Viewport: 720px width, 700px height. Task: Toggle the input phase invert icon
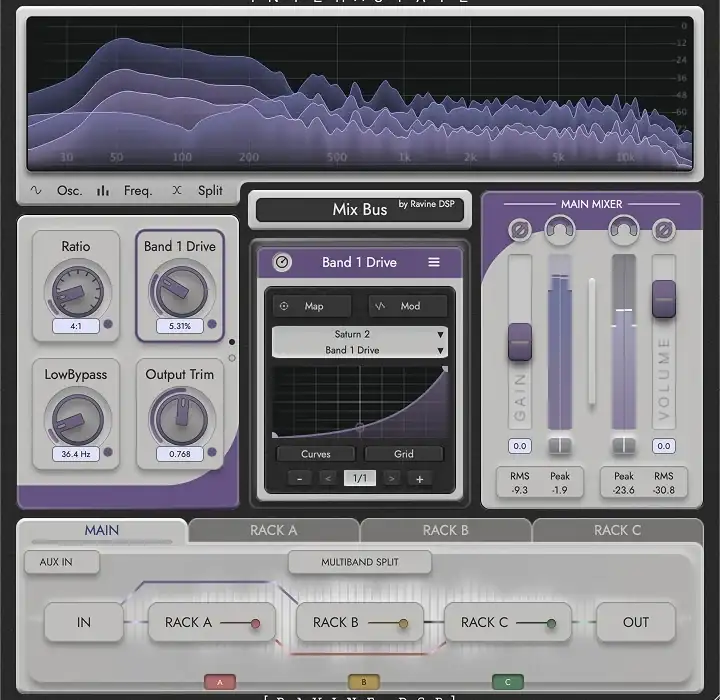(520, 230)
